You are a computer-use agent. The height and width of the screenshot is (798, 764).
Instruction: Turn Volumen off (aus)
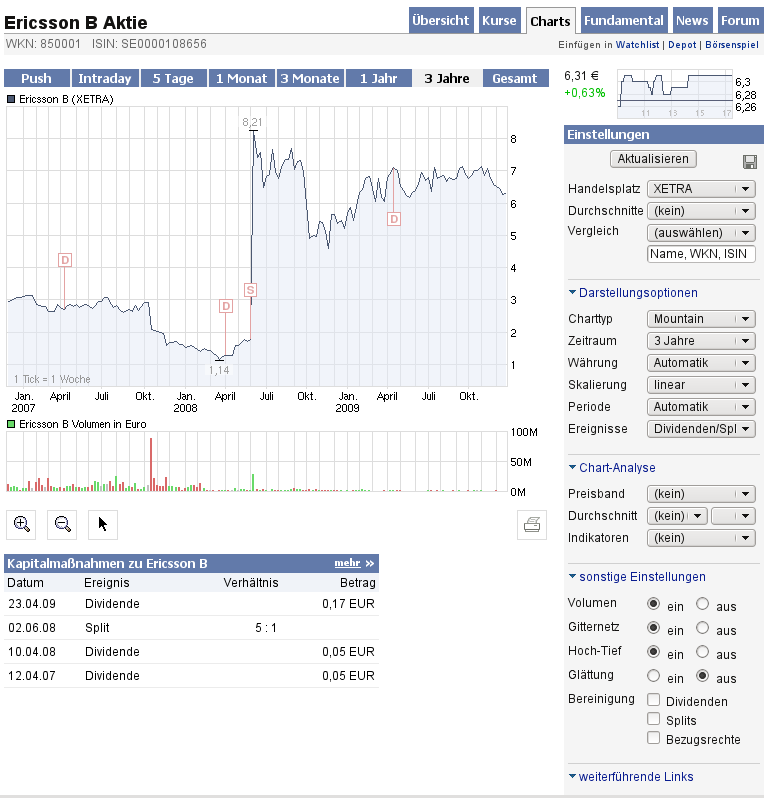tap(702, 604)
